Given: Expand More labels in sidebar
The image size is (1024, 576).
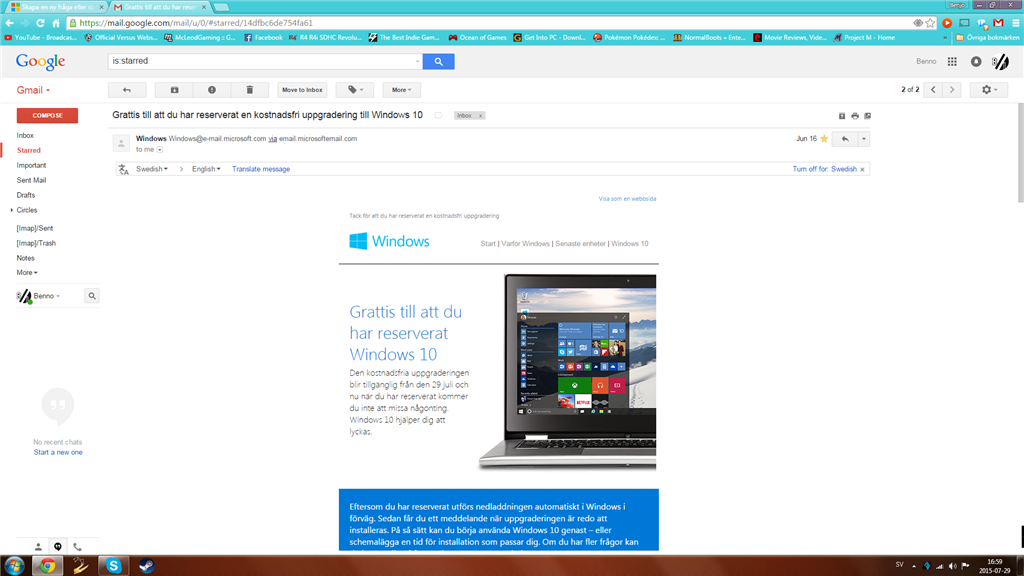Looking at the screenshot, I should point(27,273).
